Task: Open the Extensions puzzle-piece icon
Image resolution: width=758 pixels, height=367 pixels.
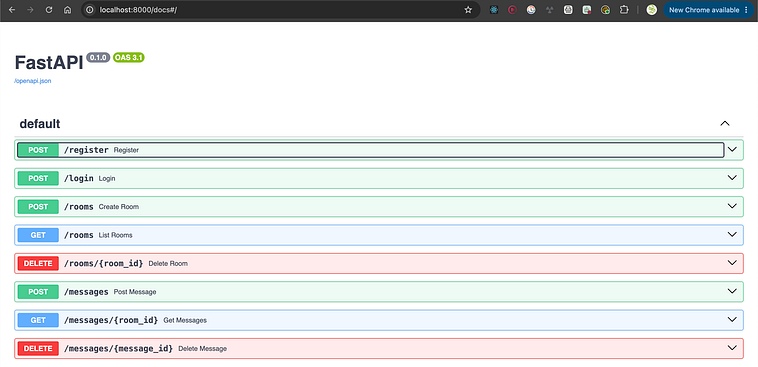Action: tap(624, 10)
